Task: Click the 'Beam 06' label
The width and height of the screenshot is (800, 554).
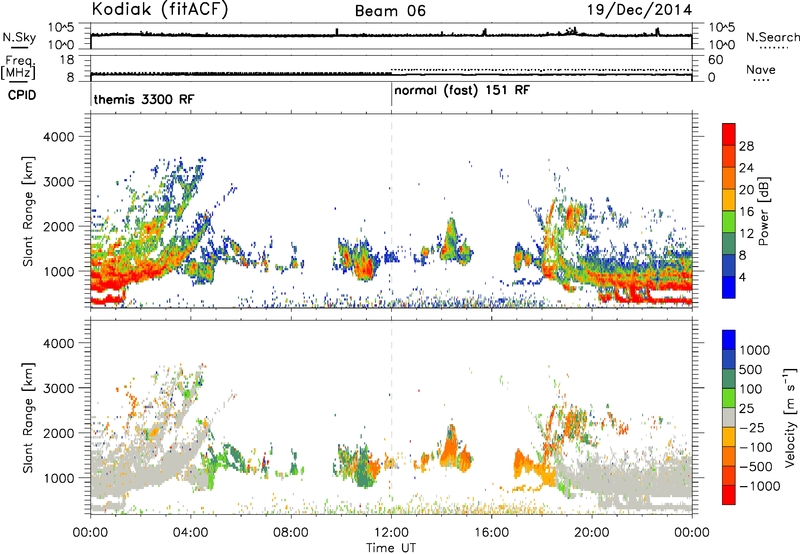Action: (390, 11)
